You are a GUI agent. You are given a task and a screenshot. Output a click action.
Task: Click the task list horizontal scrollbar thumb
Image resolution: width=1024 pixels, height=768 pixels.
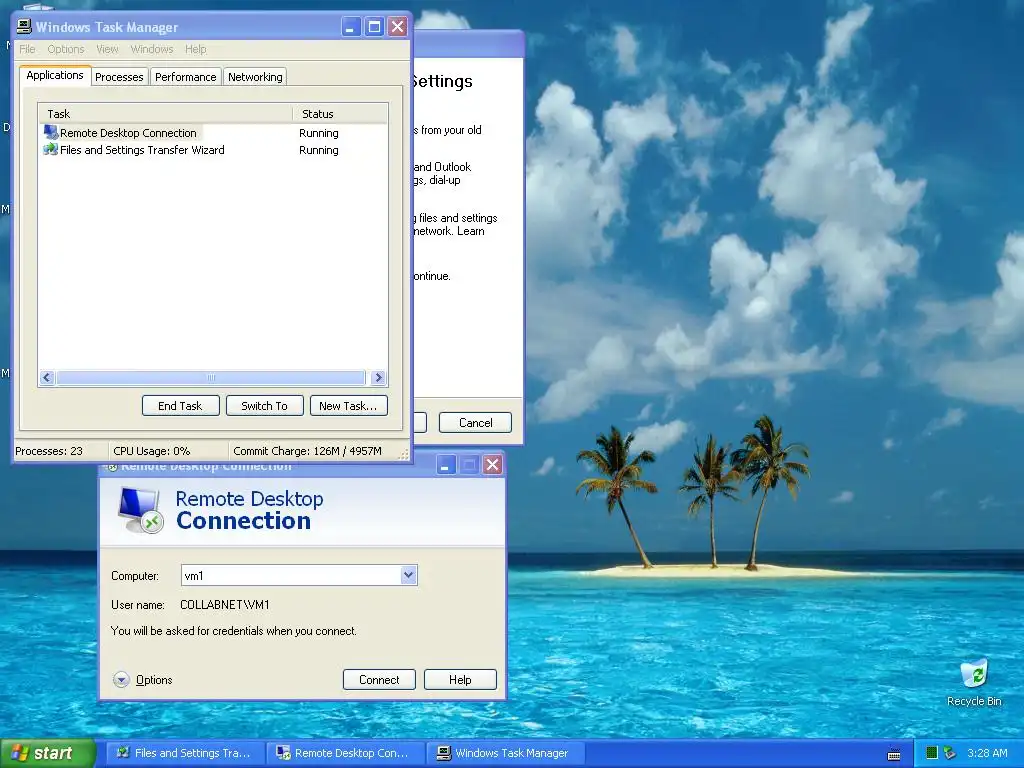(x=211, y=377)
